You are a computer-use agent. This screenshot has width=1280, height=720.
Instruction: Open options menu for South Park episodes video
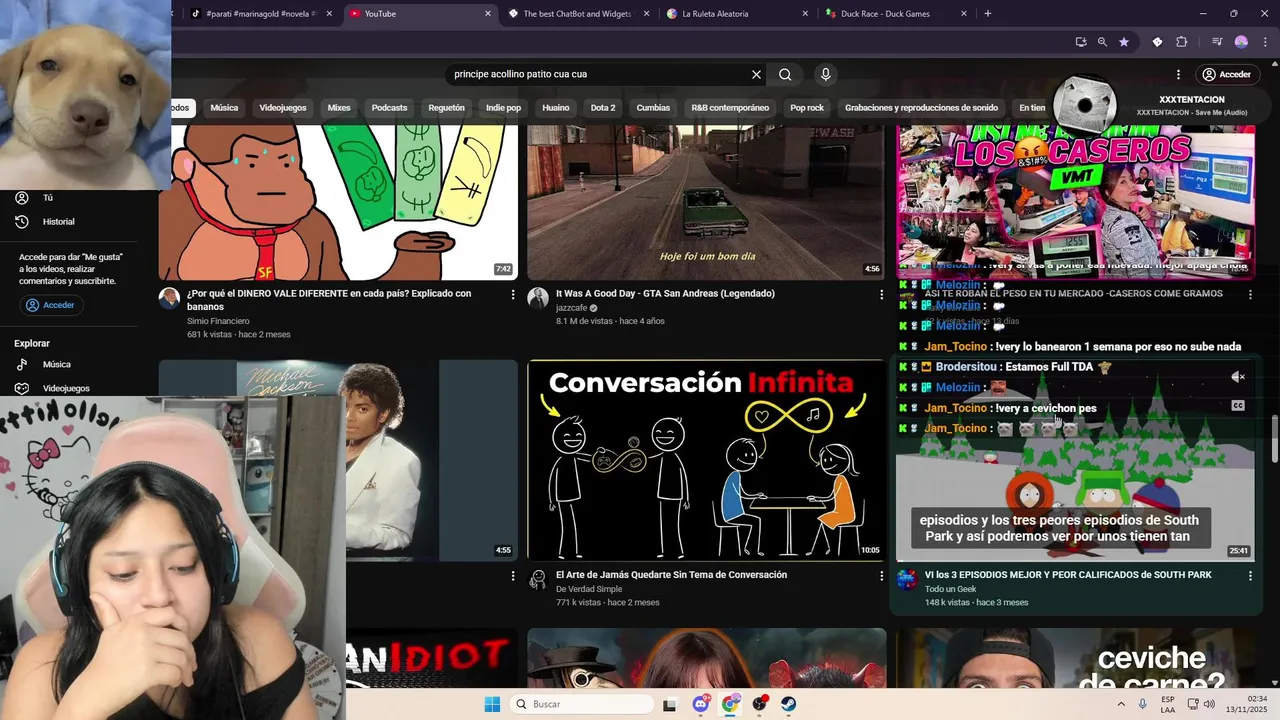point(1250,576)
